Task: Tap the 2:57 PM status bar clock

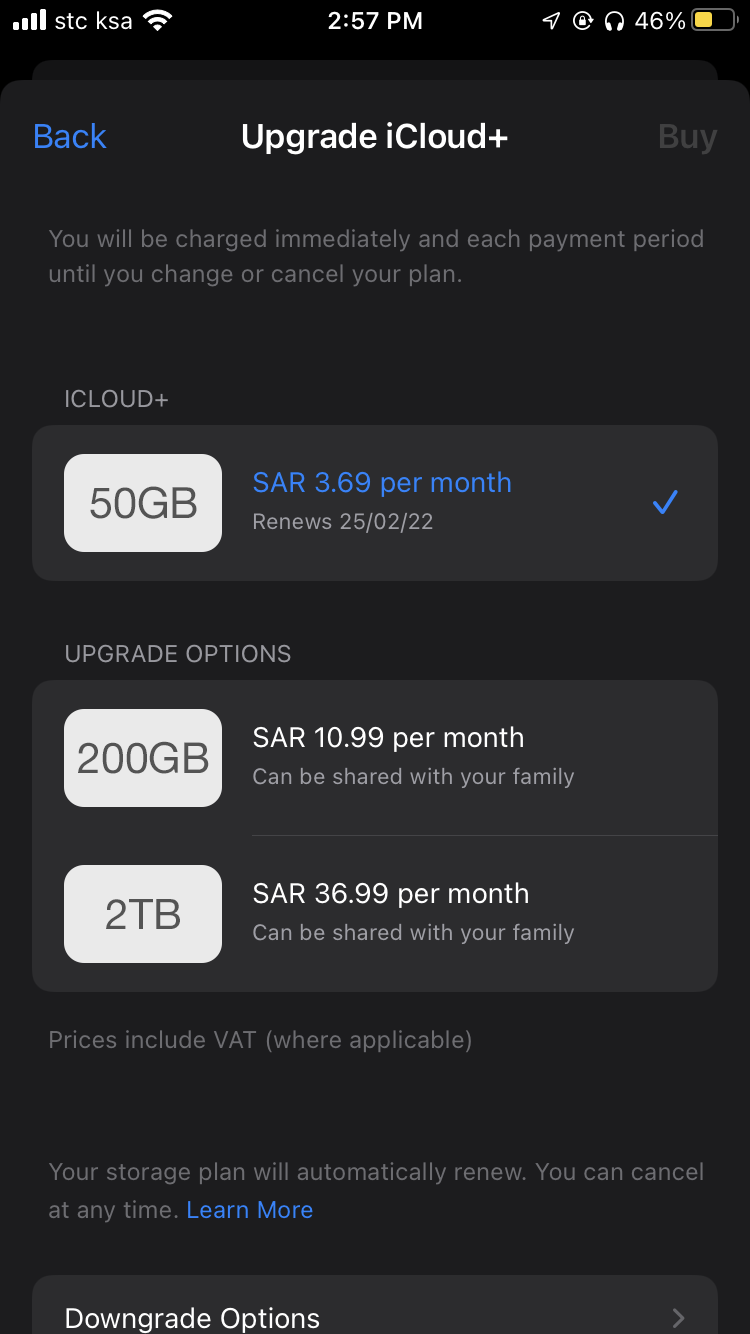Action: [375, 21]
